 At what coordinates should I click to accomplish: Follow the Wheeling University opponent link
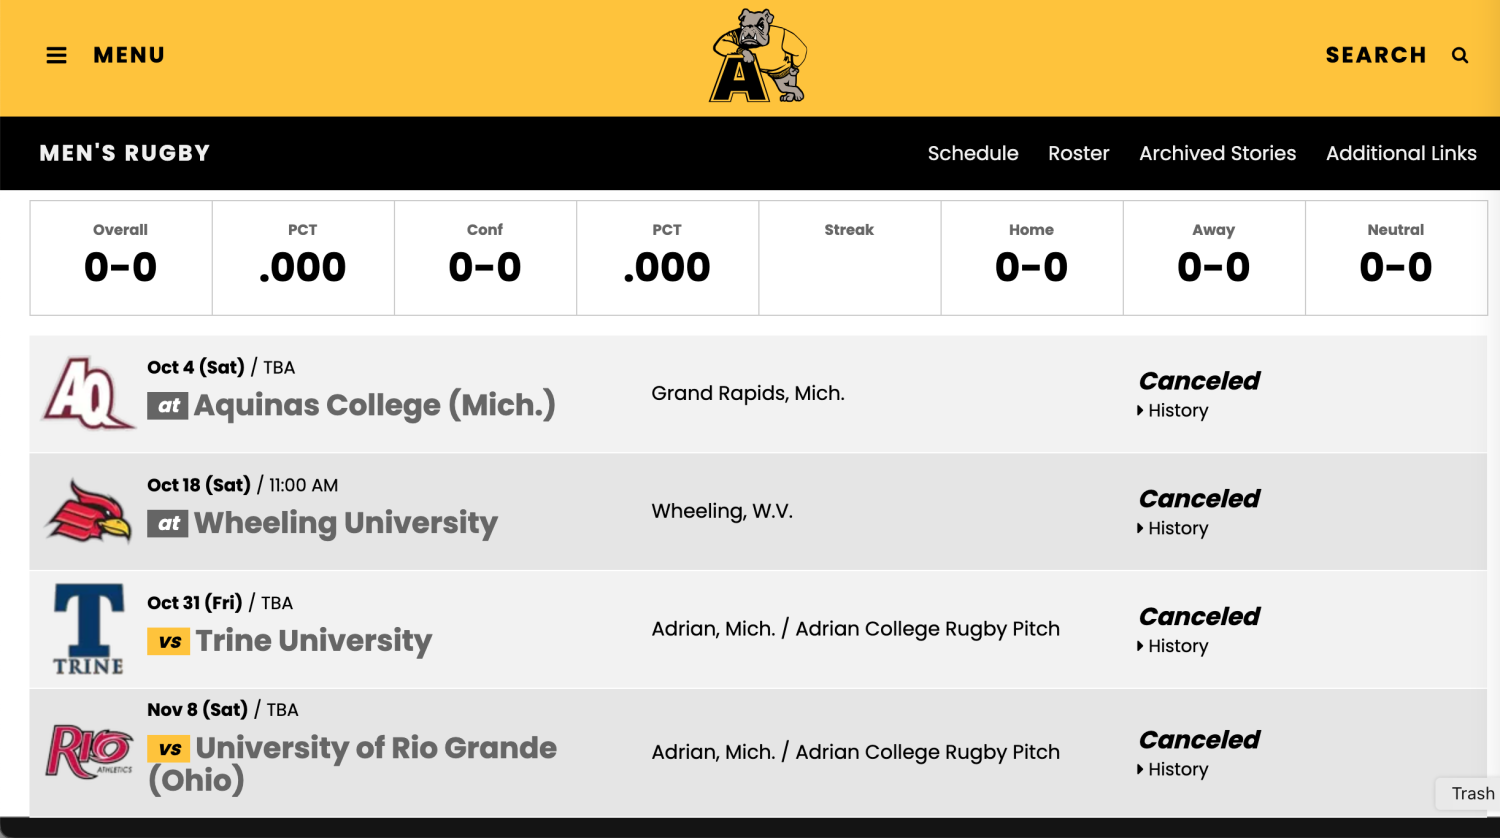pyautogui.click(x=345, y=523)
